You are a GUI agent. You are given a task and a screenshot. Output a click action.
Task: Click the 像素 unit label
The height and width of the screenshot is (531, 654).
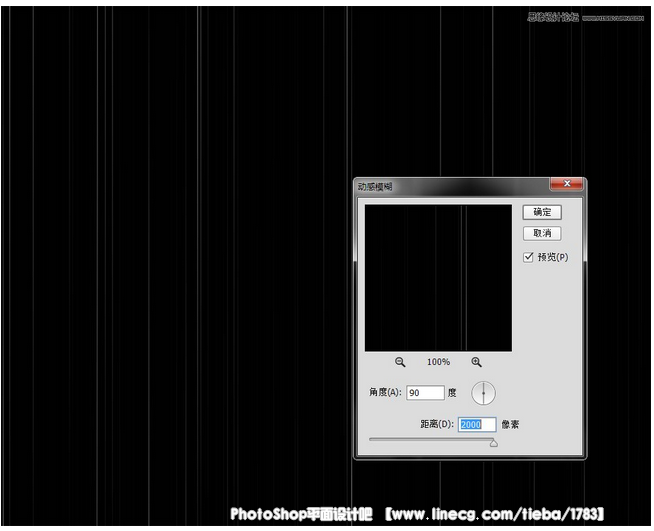(x=509, y=424)
